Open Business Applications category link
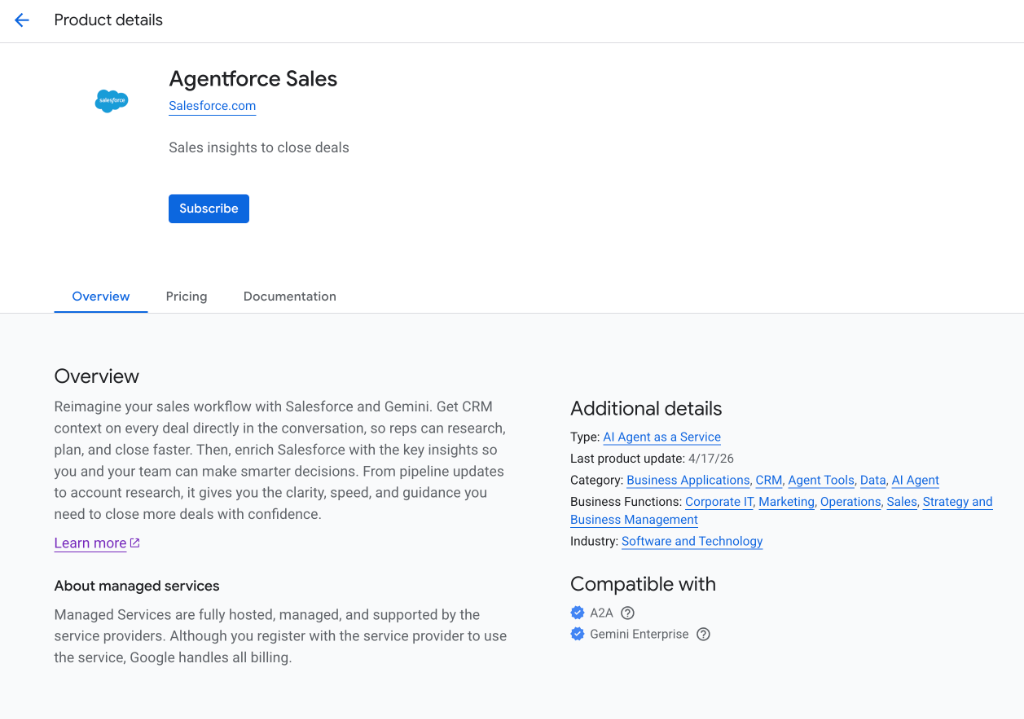1024x719 pixels. (688, 480)
